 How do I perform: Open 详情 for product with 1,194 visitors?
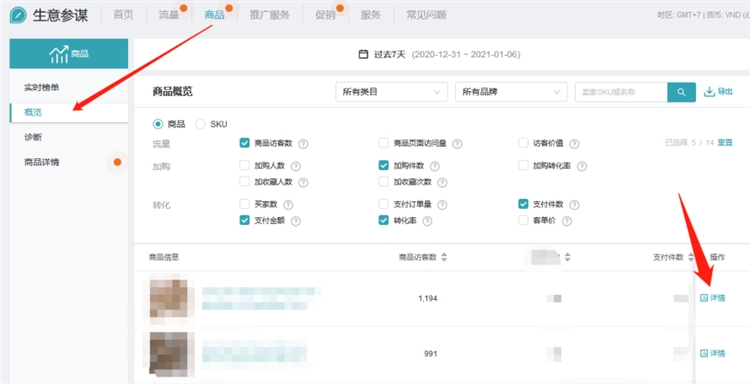(713, 298)
